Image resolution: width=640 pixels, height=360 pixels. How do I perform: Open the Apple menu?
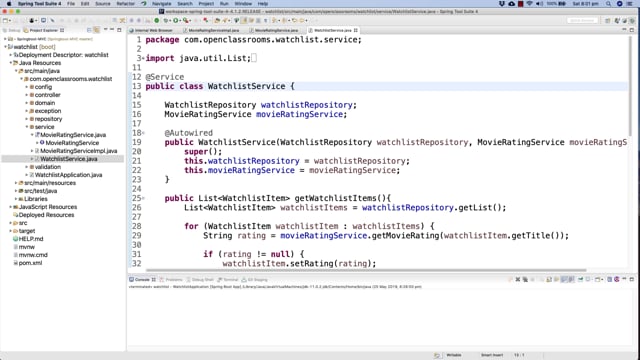pos(9,4)
